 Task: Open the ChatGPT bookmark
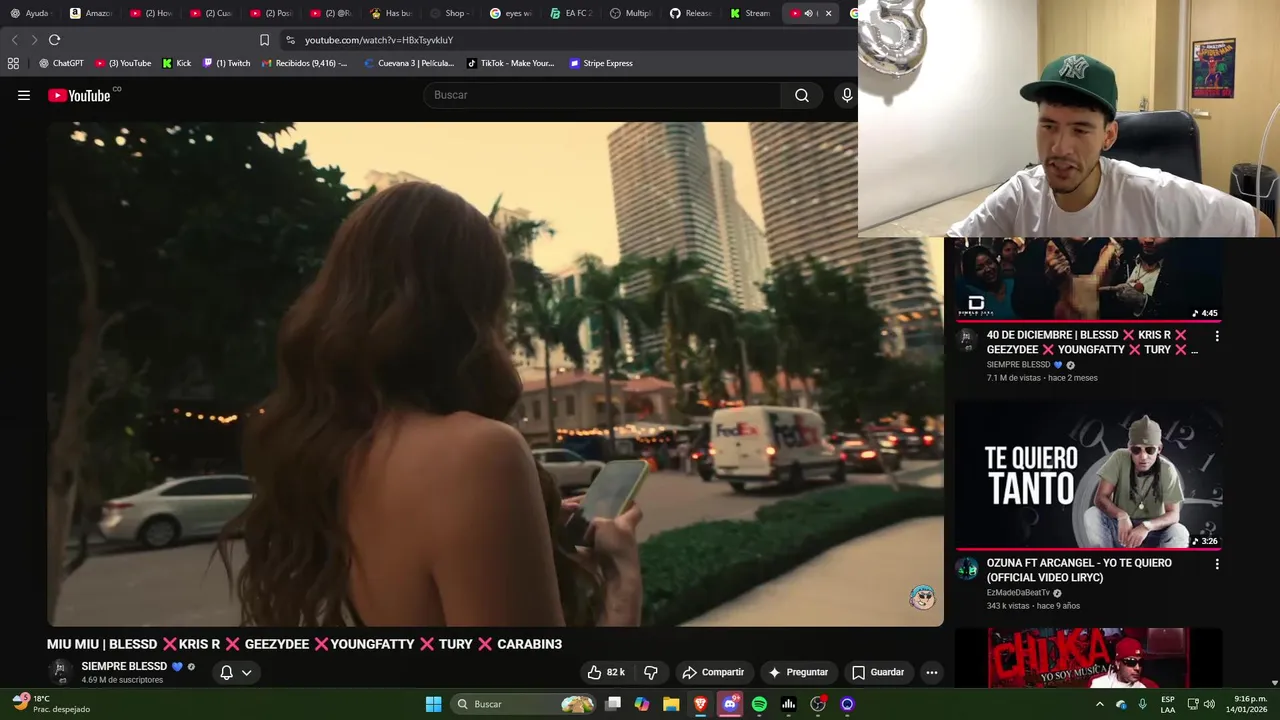61,63
